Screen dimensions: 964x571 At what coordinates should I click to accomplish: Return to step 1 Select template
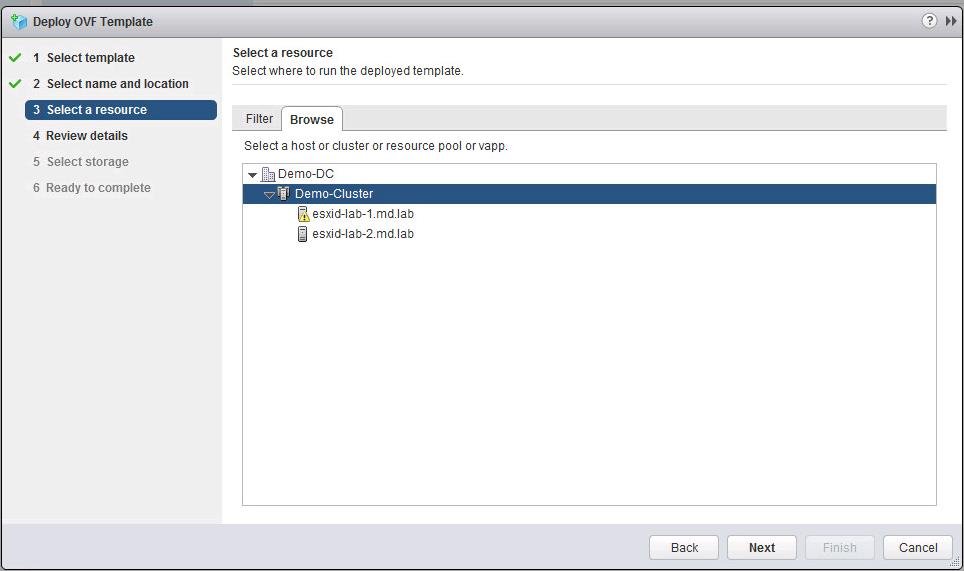90,58
